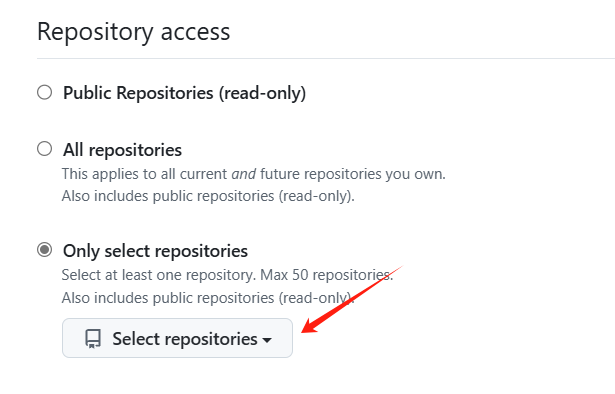Image resolution: width=615 pixels, height=394 pixels.
Task: Click the Repository access heading
Action: 133,32
